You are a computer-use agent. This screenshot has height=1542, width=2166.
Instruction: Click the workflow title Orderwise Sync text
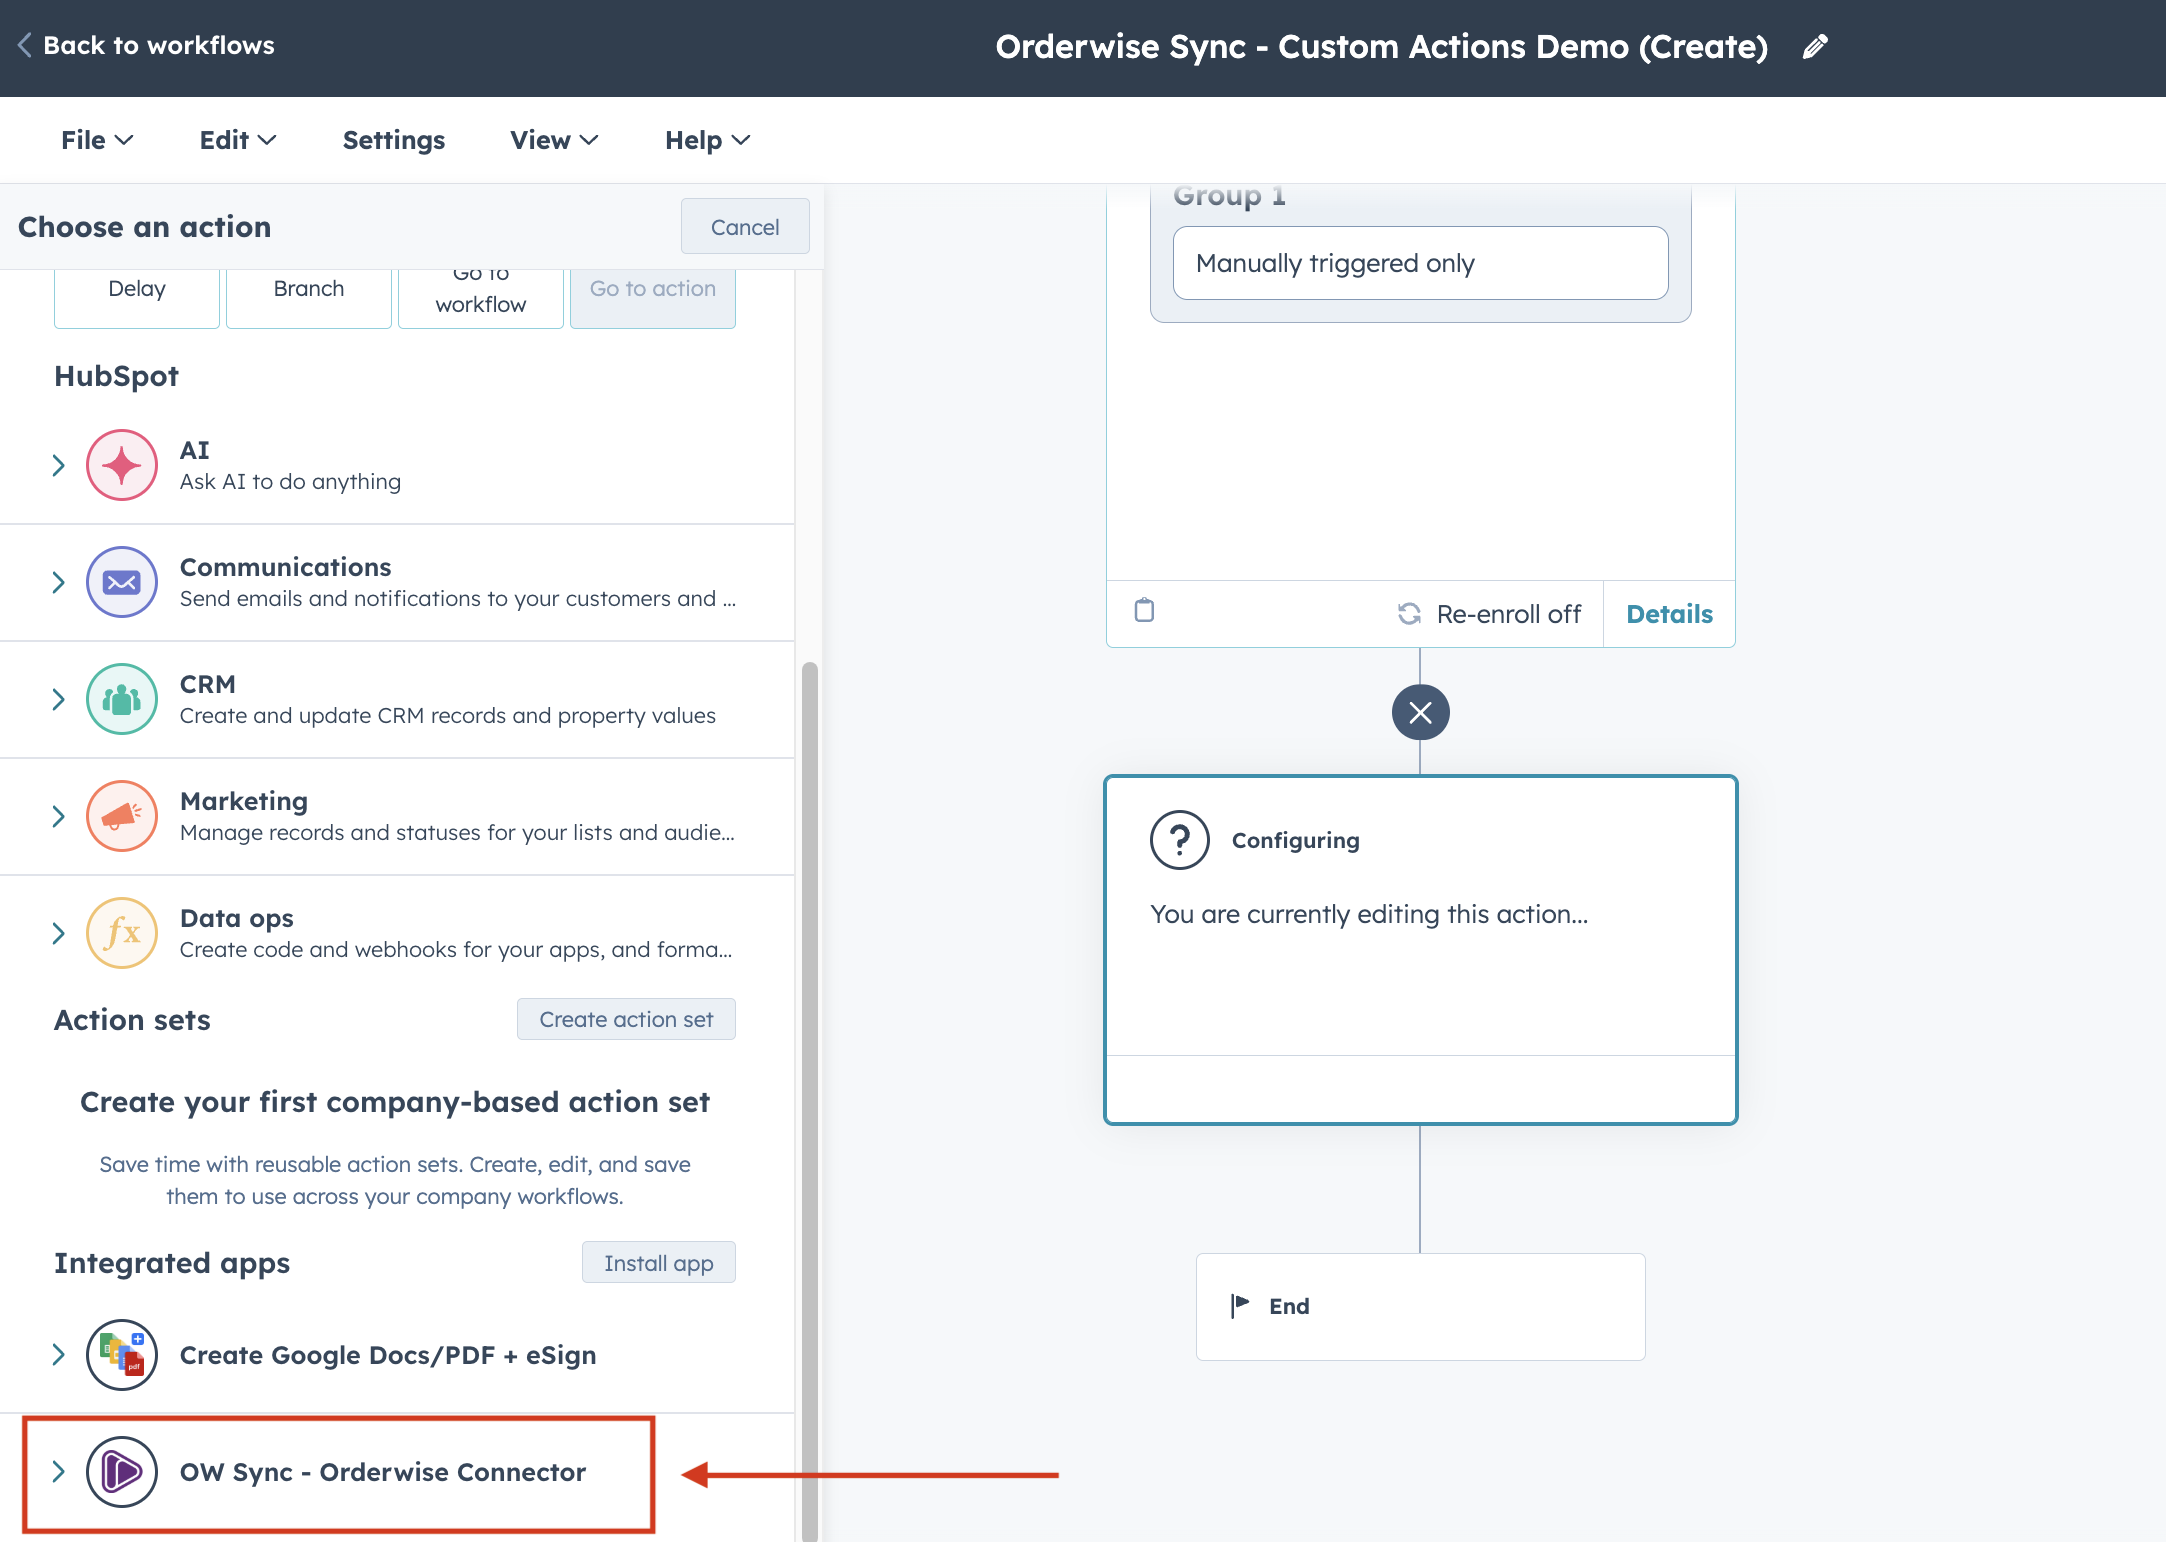click(1382, 47)
